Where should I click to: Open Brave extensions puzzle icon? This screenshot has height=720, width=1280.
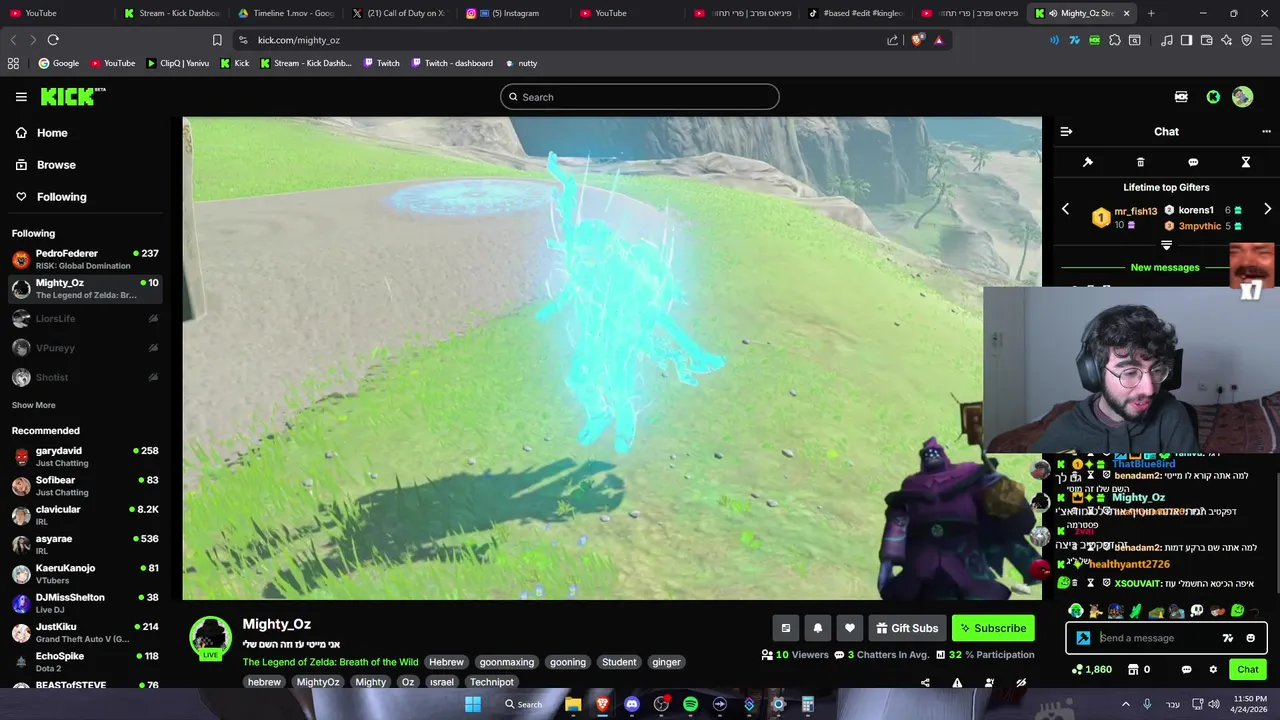coord(1115,40)
